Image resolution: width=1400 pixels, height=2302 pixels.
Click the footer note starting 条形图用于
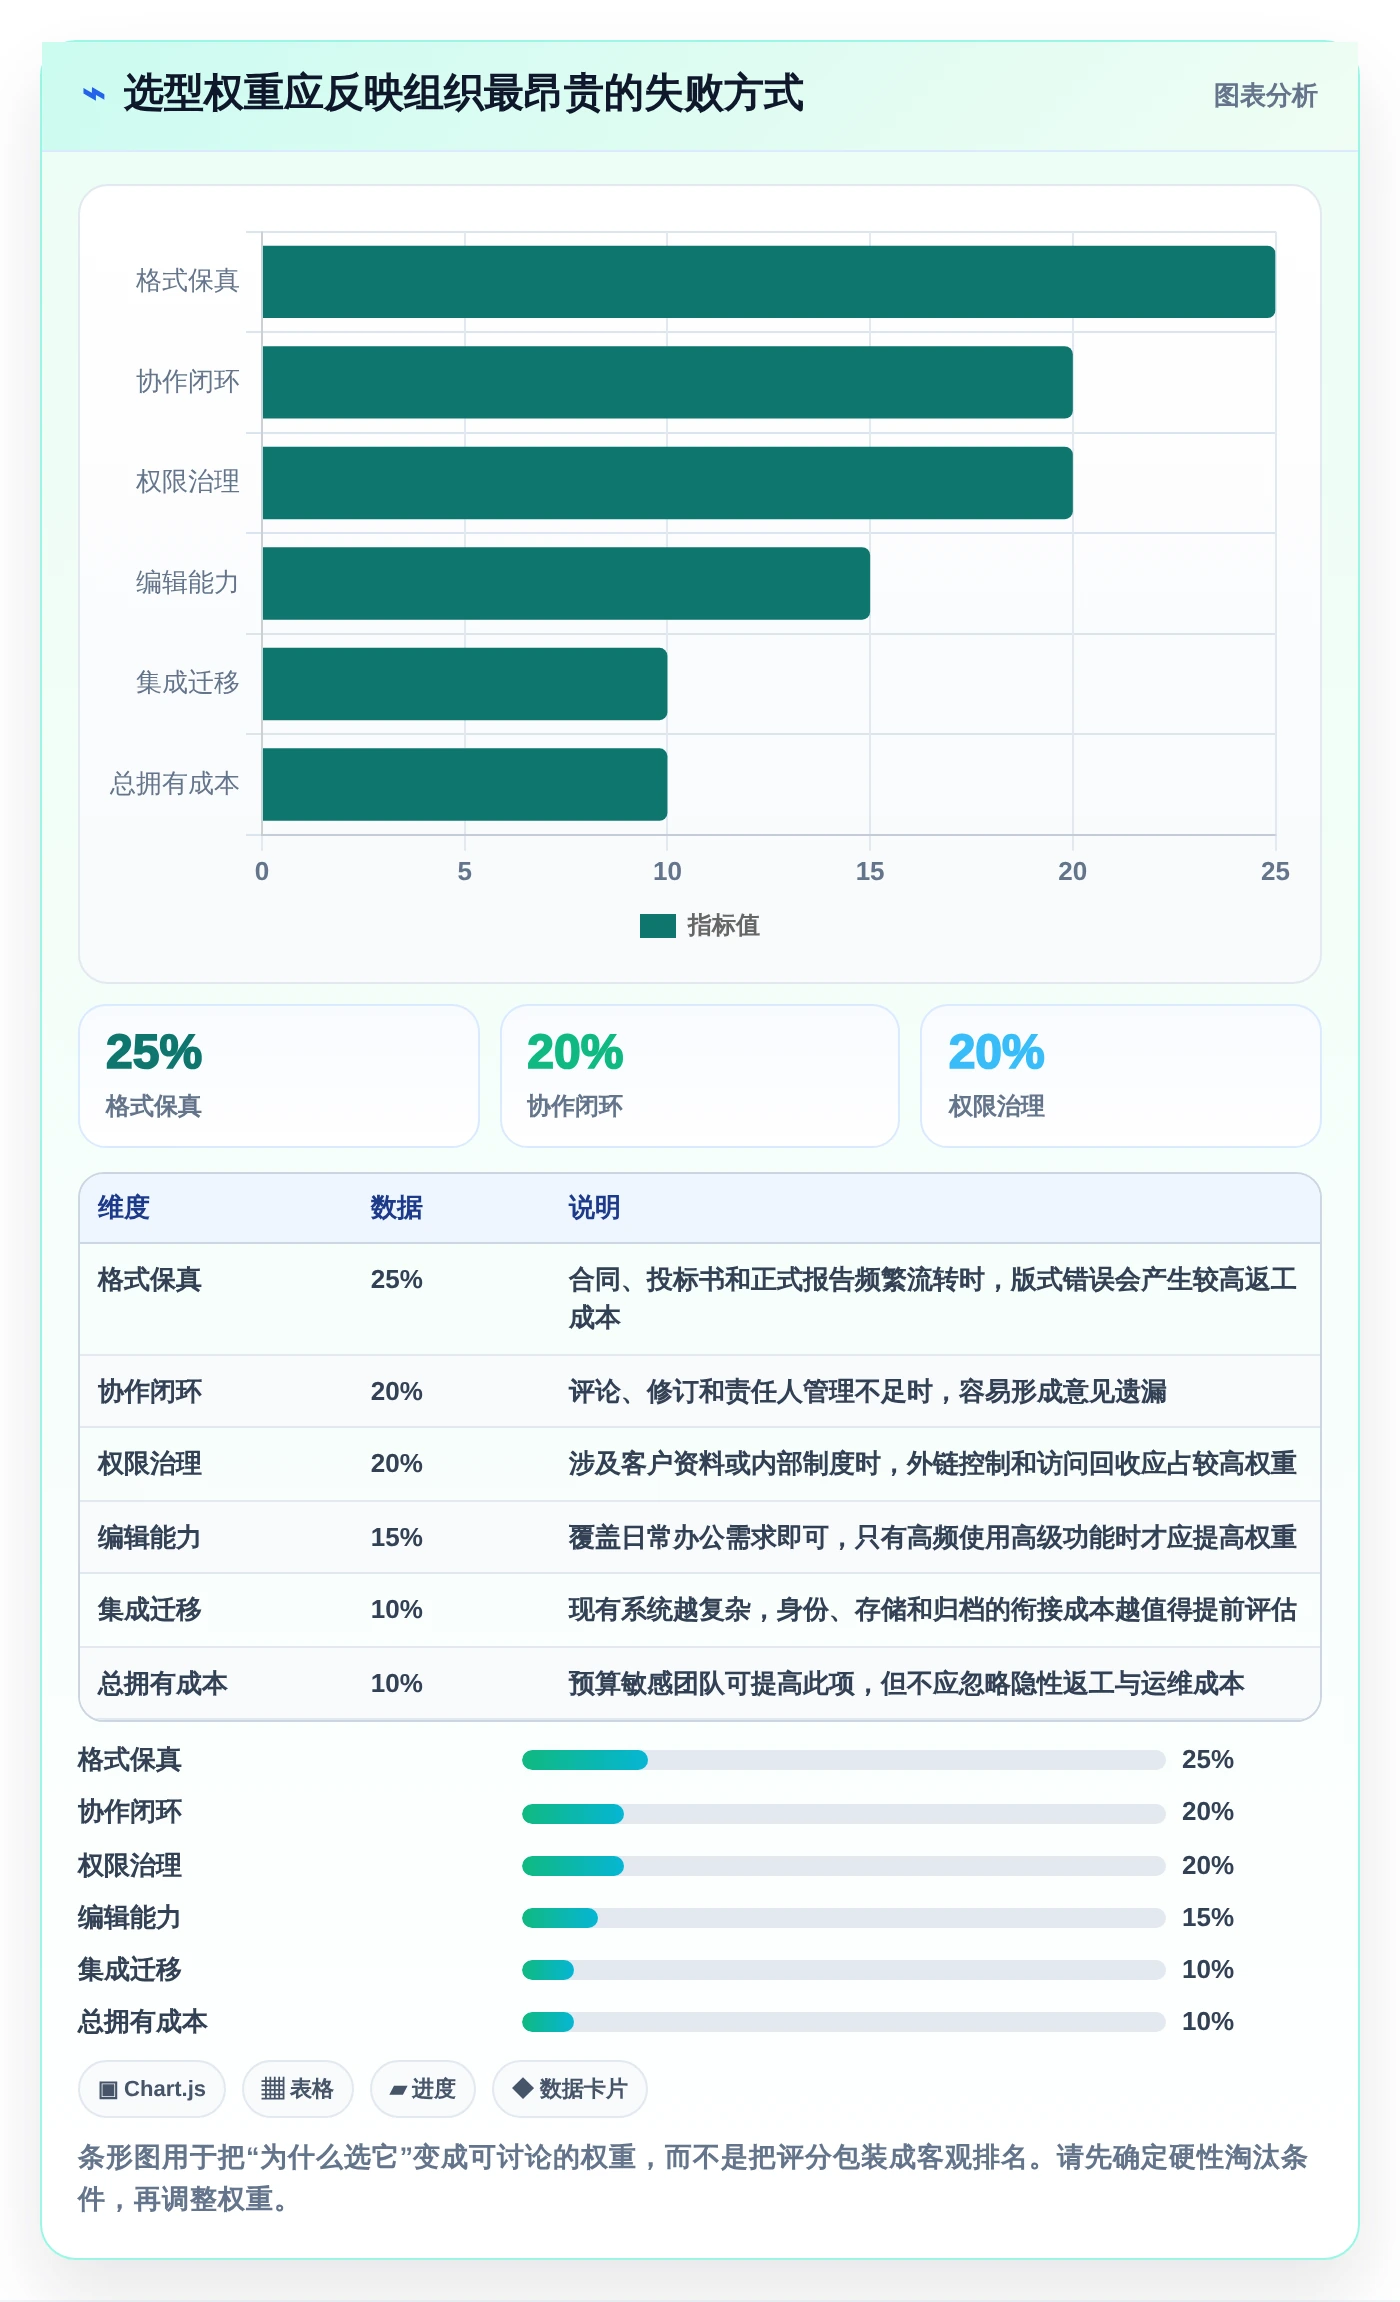(693, 2178)
